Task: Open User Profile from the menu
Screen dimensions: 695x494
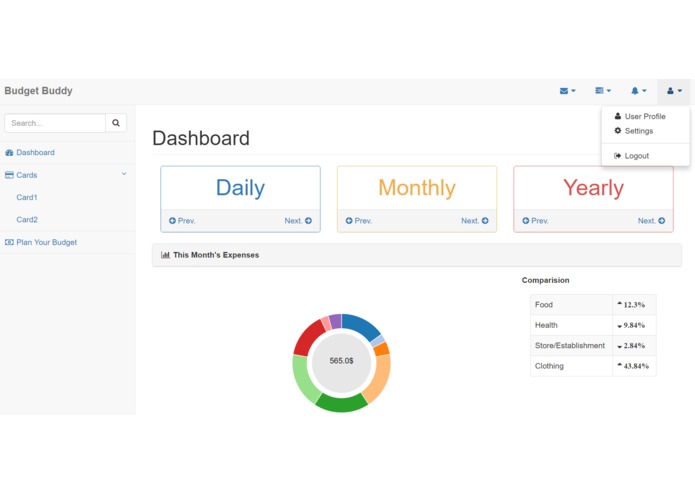Action: coord(645,117)
